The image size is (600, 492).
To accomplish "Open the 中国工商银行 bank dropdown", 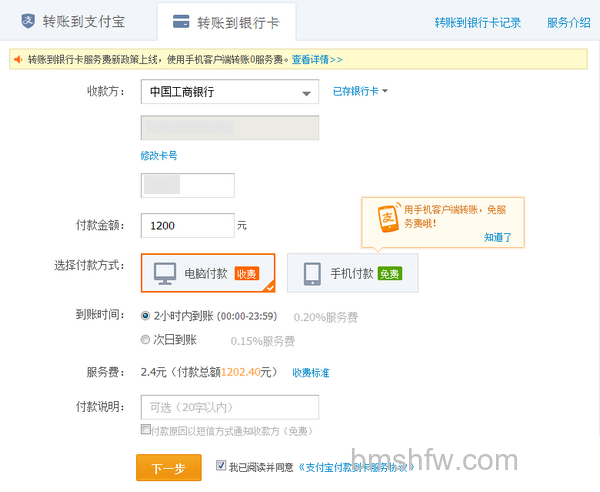I will [230, 92].
